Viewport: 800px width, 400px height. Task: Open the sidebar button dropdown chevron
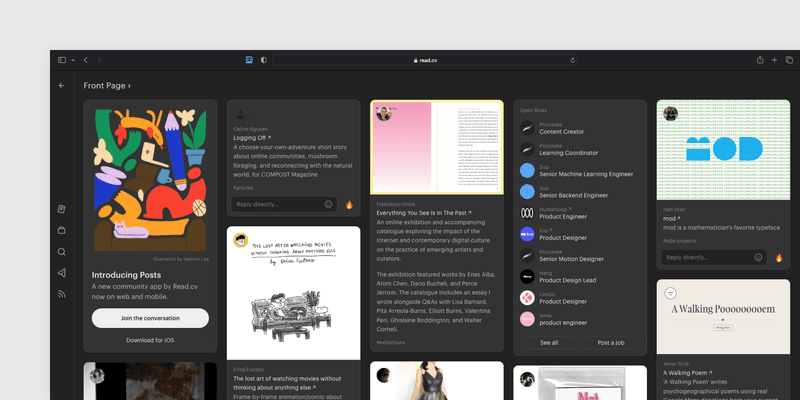(73, 60)
